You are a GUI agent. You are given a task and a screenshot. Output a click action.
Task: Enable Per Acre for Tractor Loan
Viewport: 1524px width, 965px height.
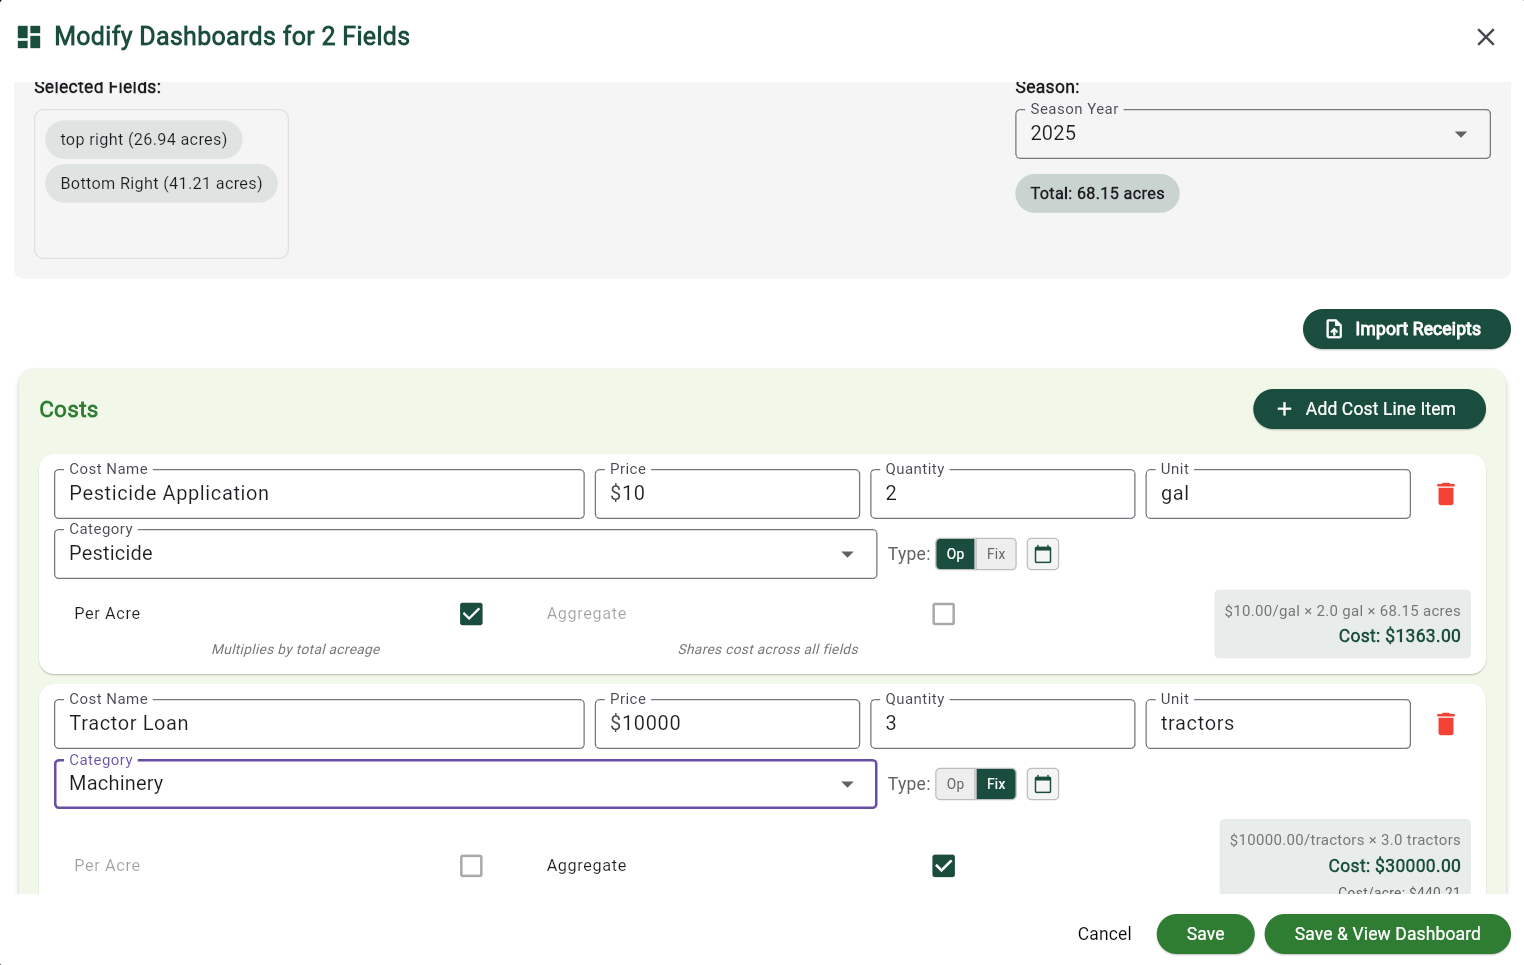[x=471, y=865]
